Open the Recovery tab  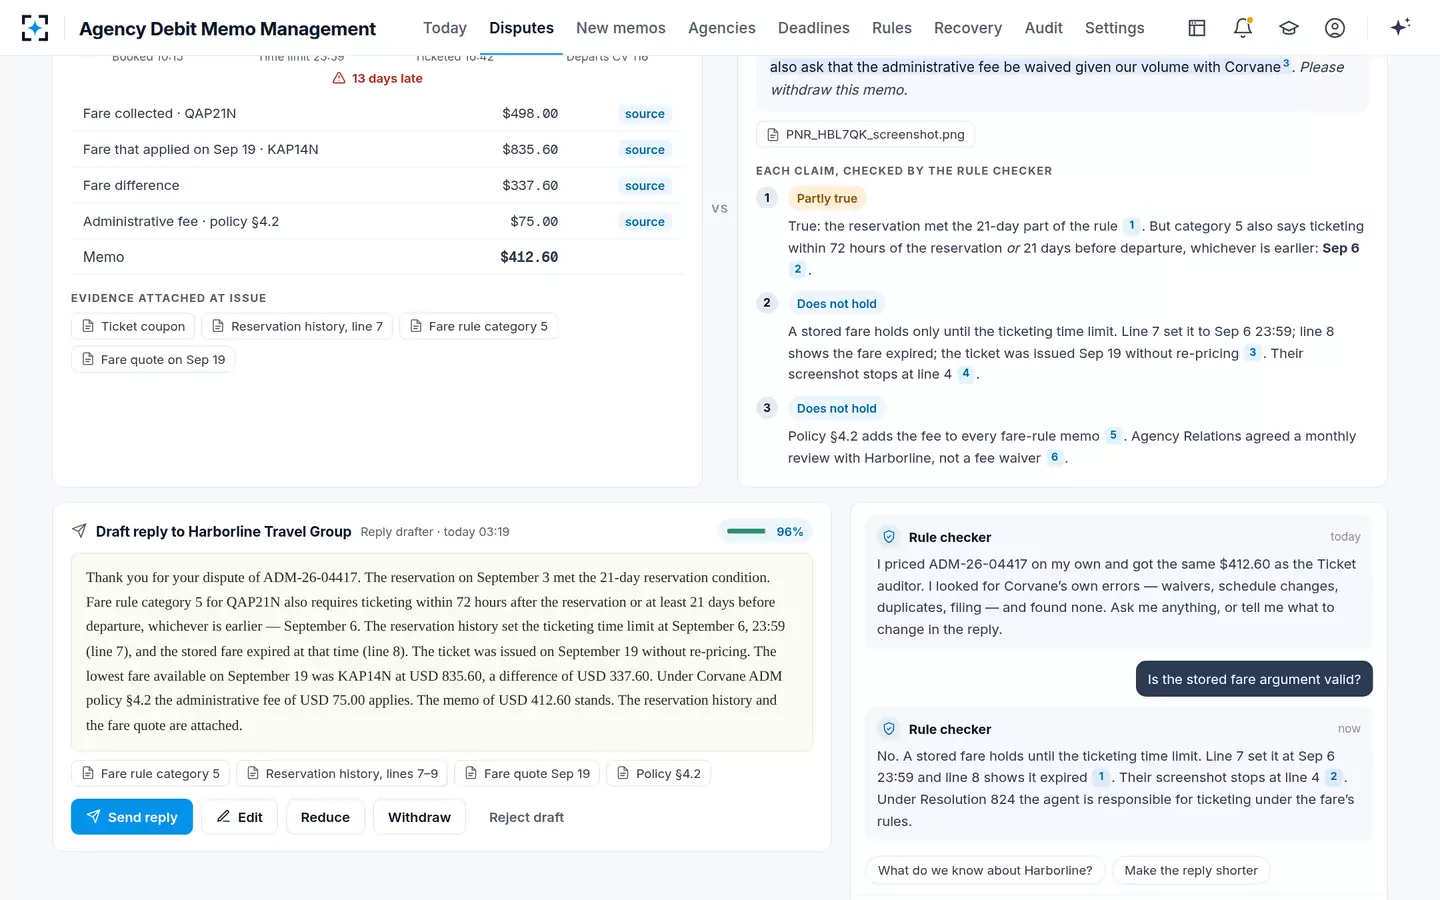pos(968,28)
